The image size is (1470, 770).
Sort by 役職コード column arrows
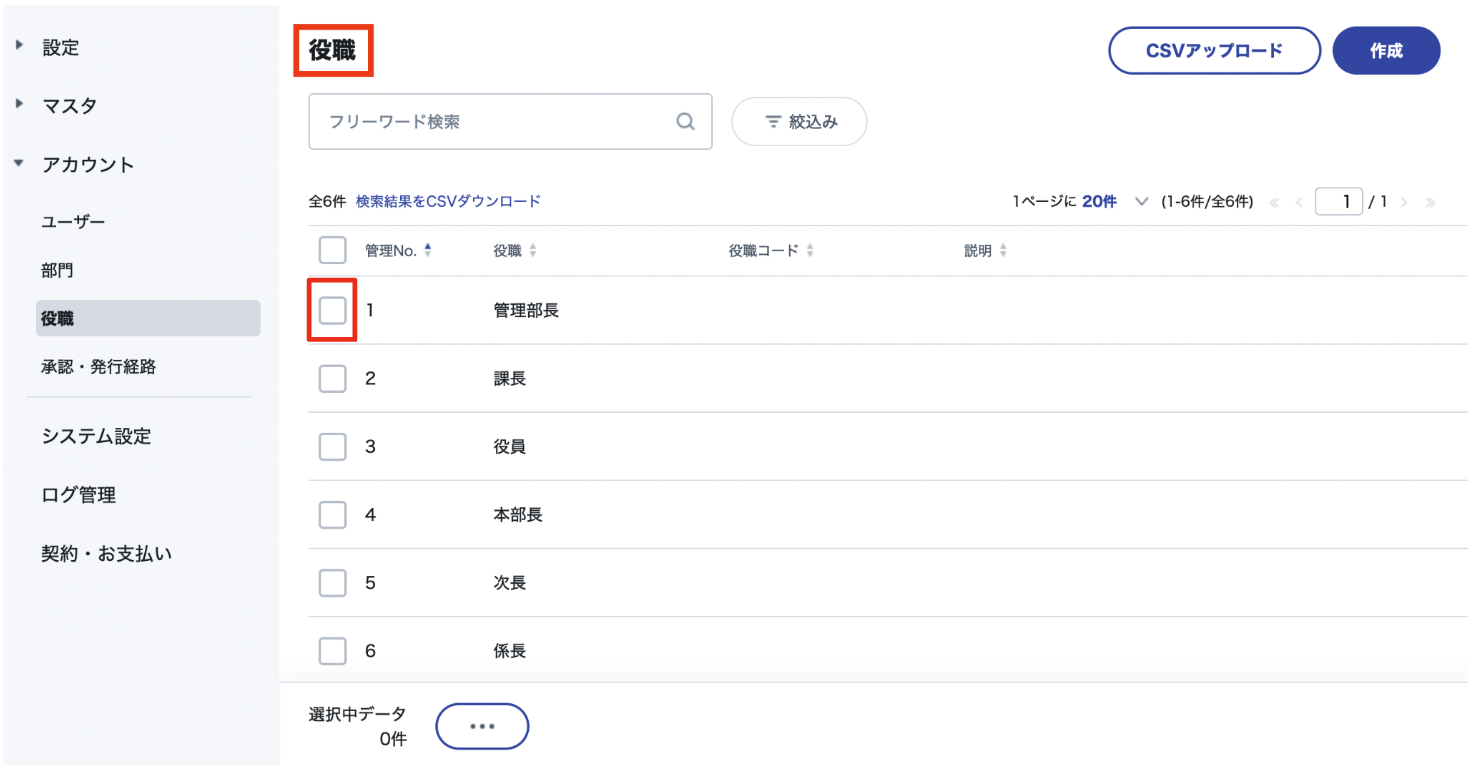[x=810, y=251]
